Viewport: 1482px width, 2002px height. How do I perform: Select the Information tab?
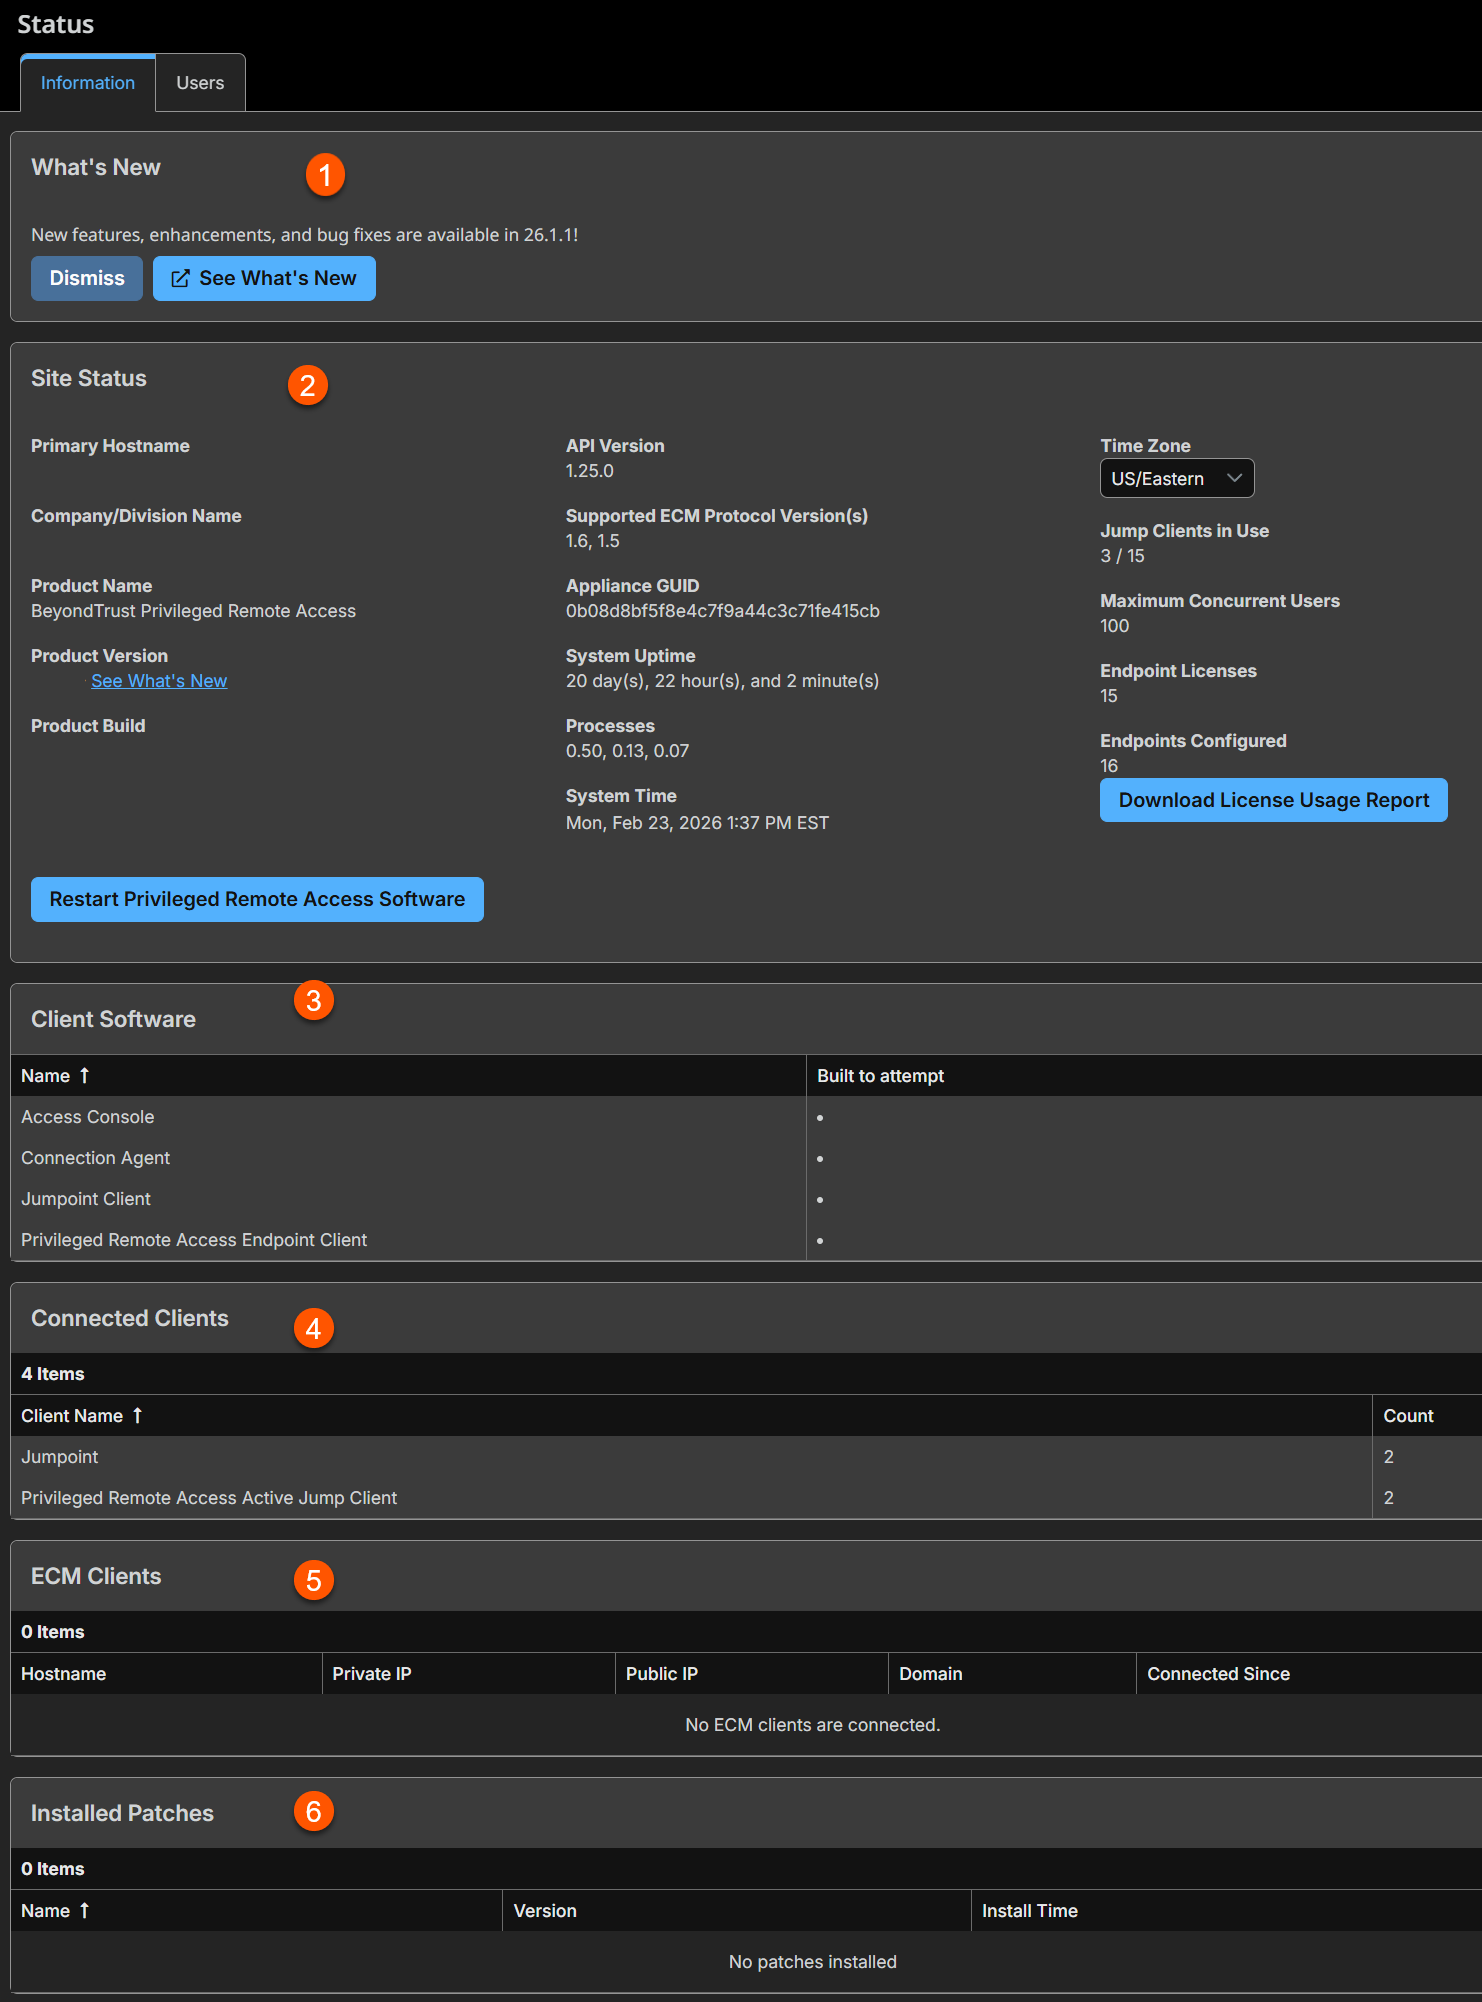click(x=88, y=83)
